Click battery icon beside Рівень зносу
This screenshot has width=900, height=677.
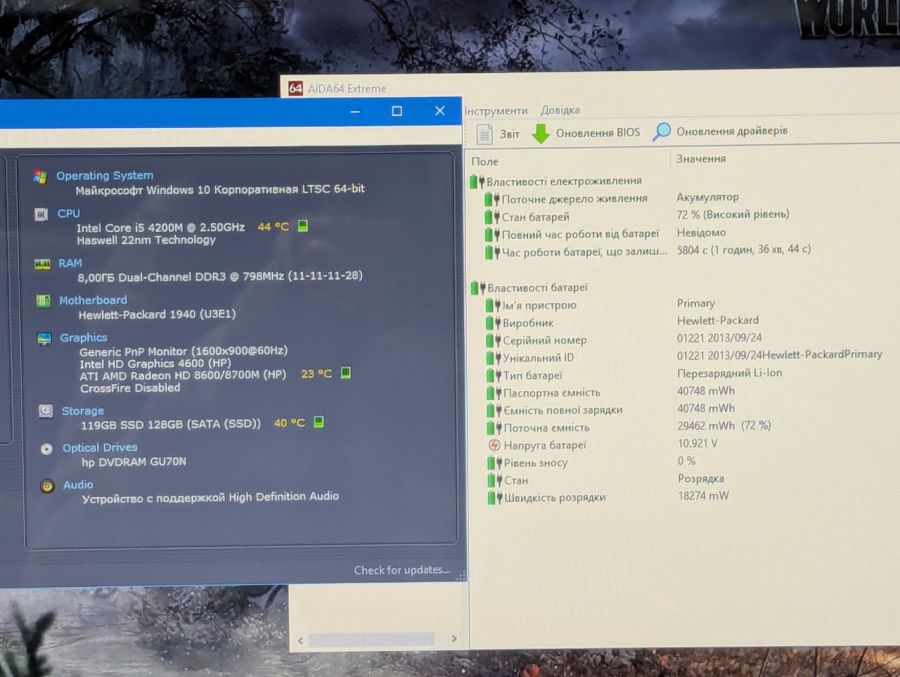coord(495,463)
